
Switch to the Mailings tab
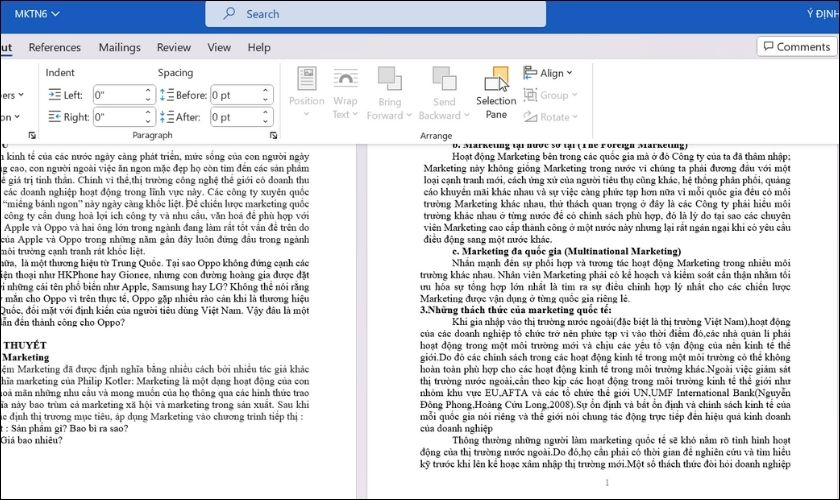119,47
